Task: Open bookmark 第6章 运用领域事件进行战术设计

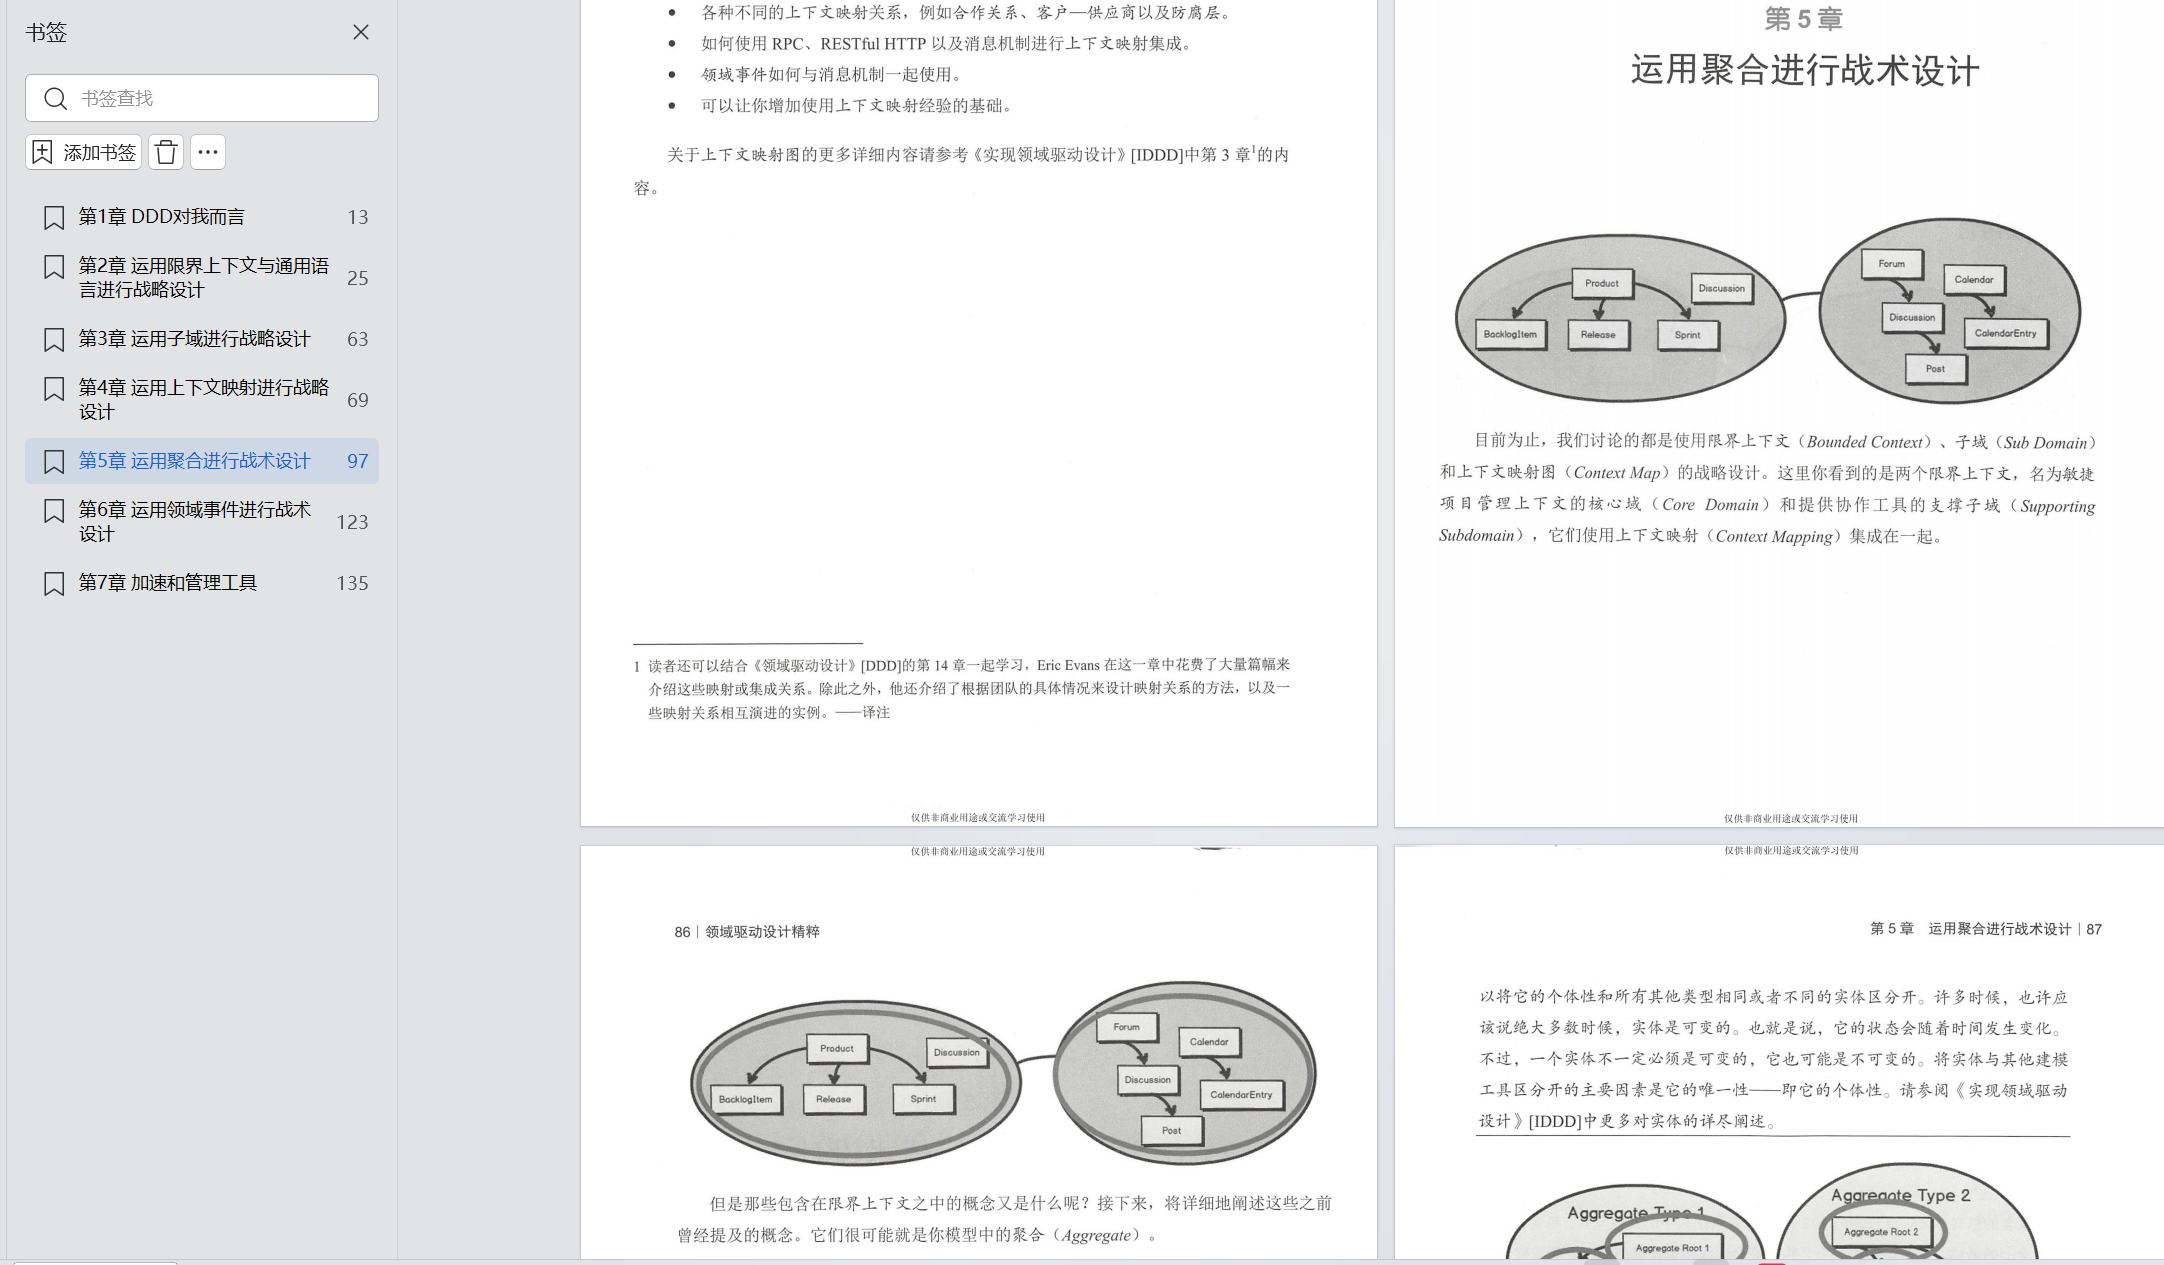Action: [194, 521]
